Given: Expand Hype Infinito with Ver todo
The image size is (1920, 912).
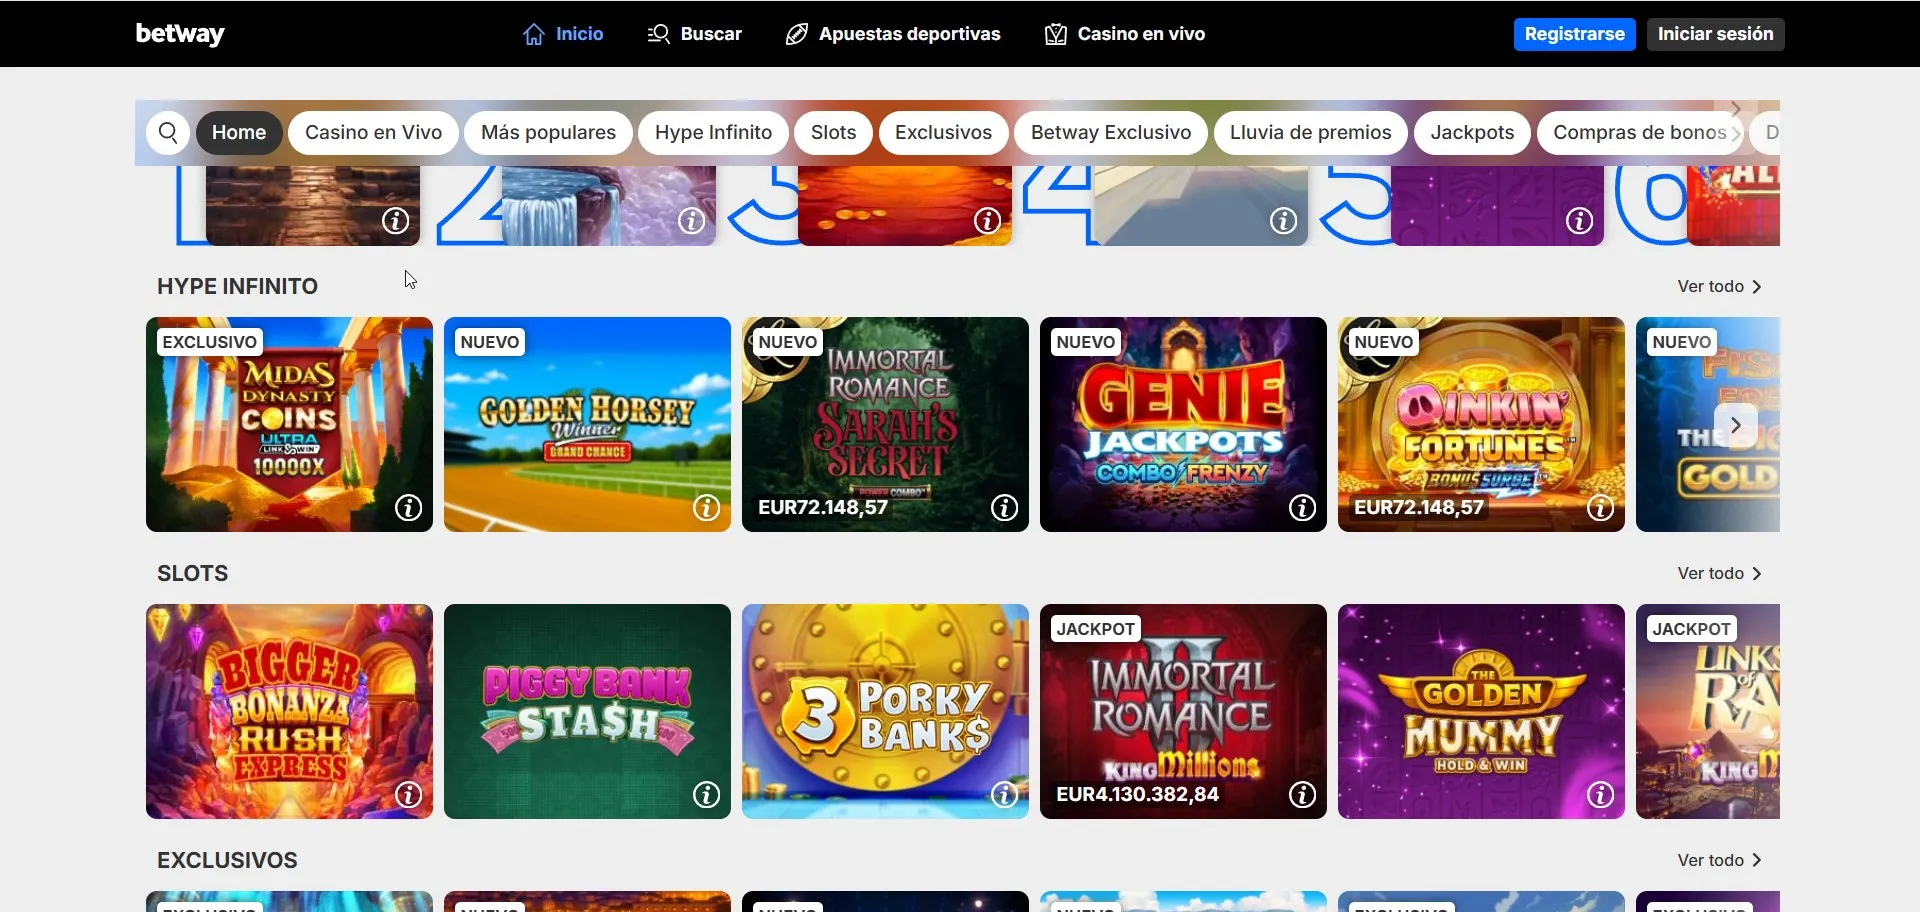Looking at the screenshot, I should tap(1719, 287).
